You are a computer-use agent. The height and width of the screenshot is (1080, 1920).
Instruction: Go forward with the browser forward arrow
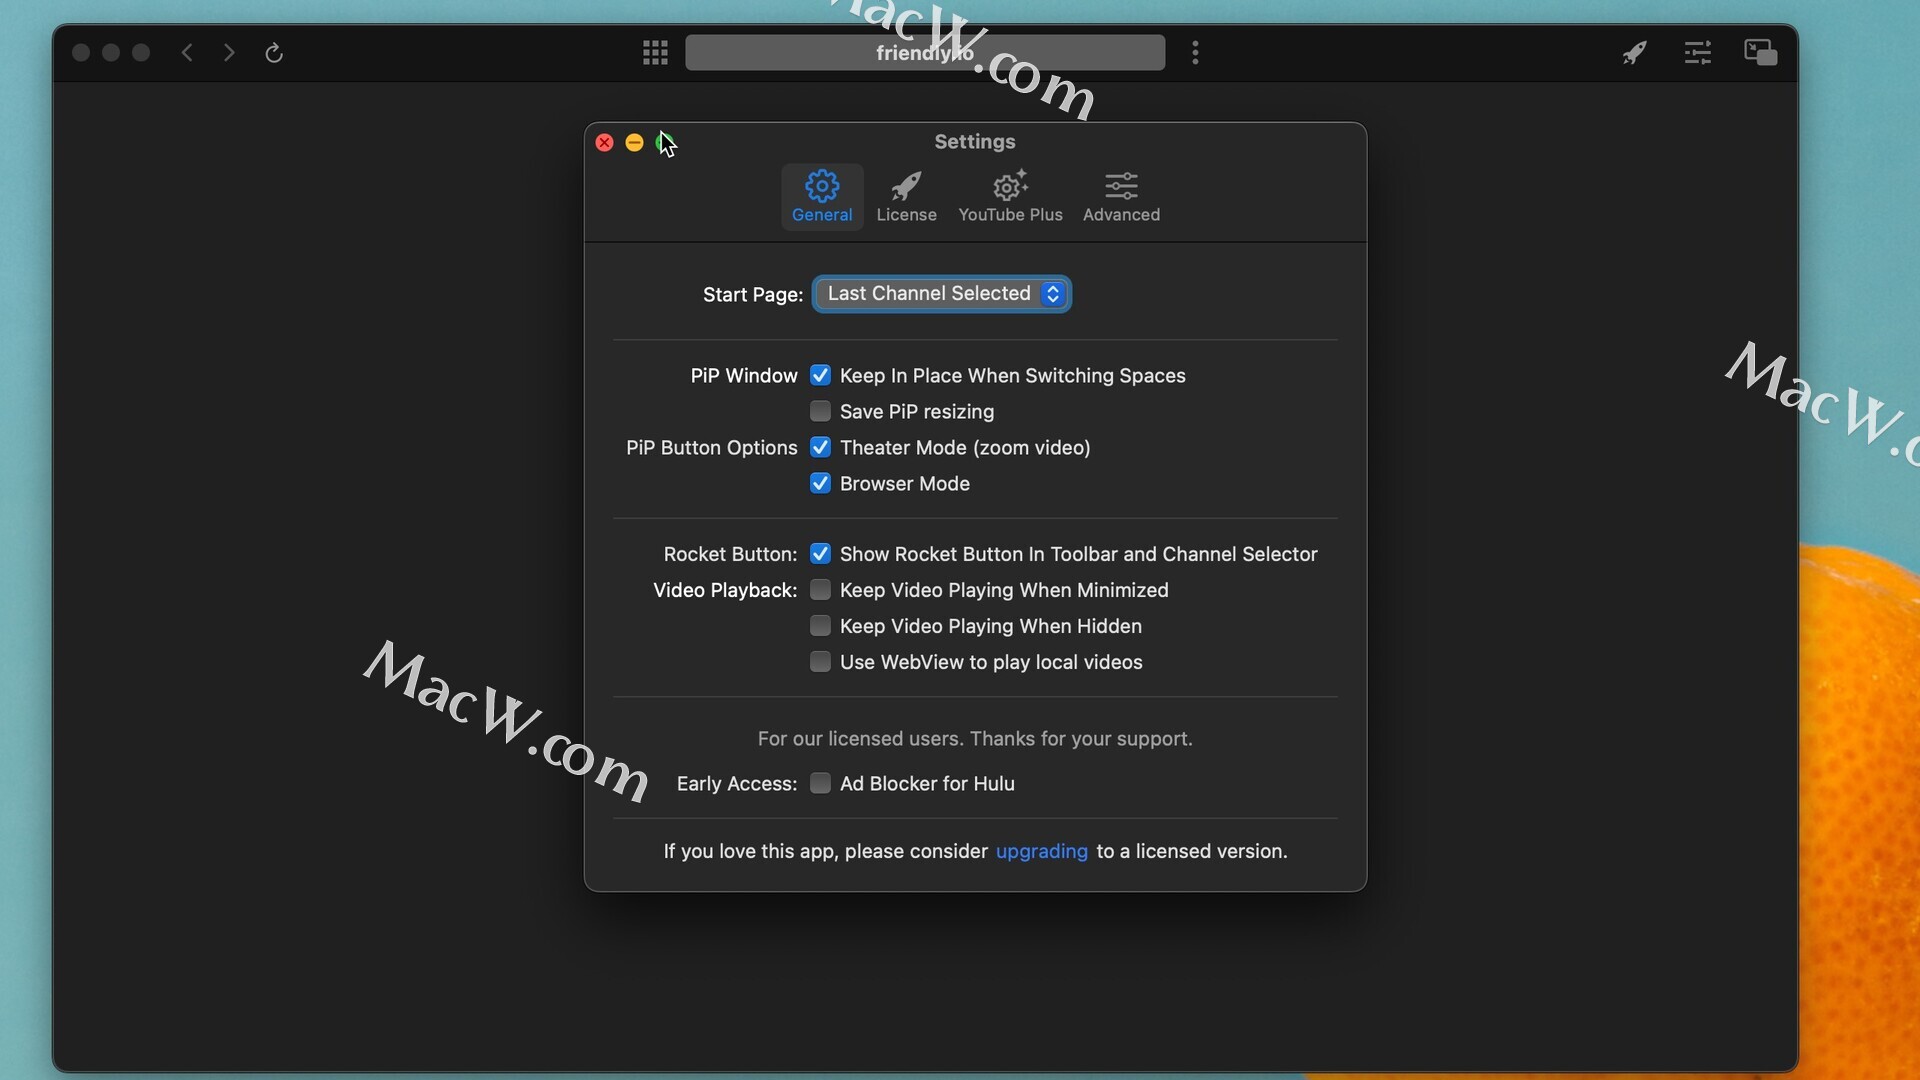[x=229, y=52]
